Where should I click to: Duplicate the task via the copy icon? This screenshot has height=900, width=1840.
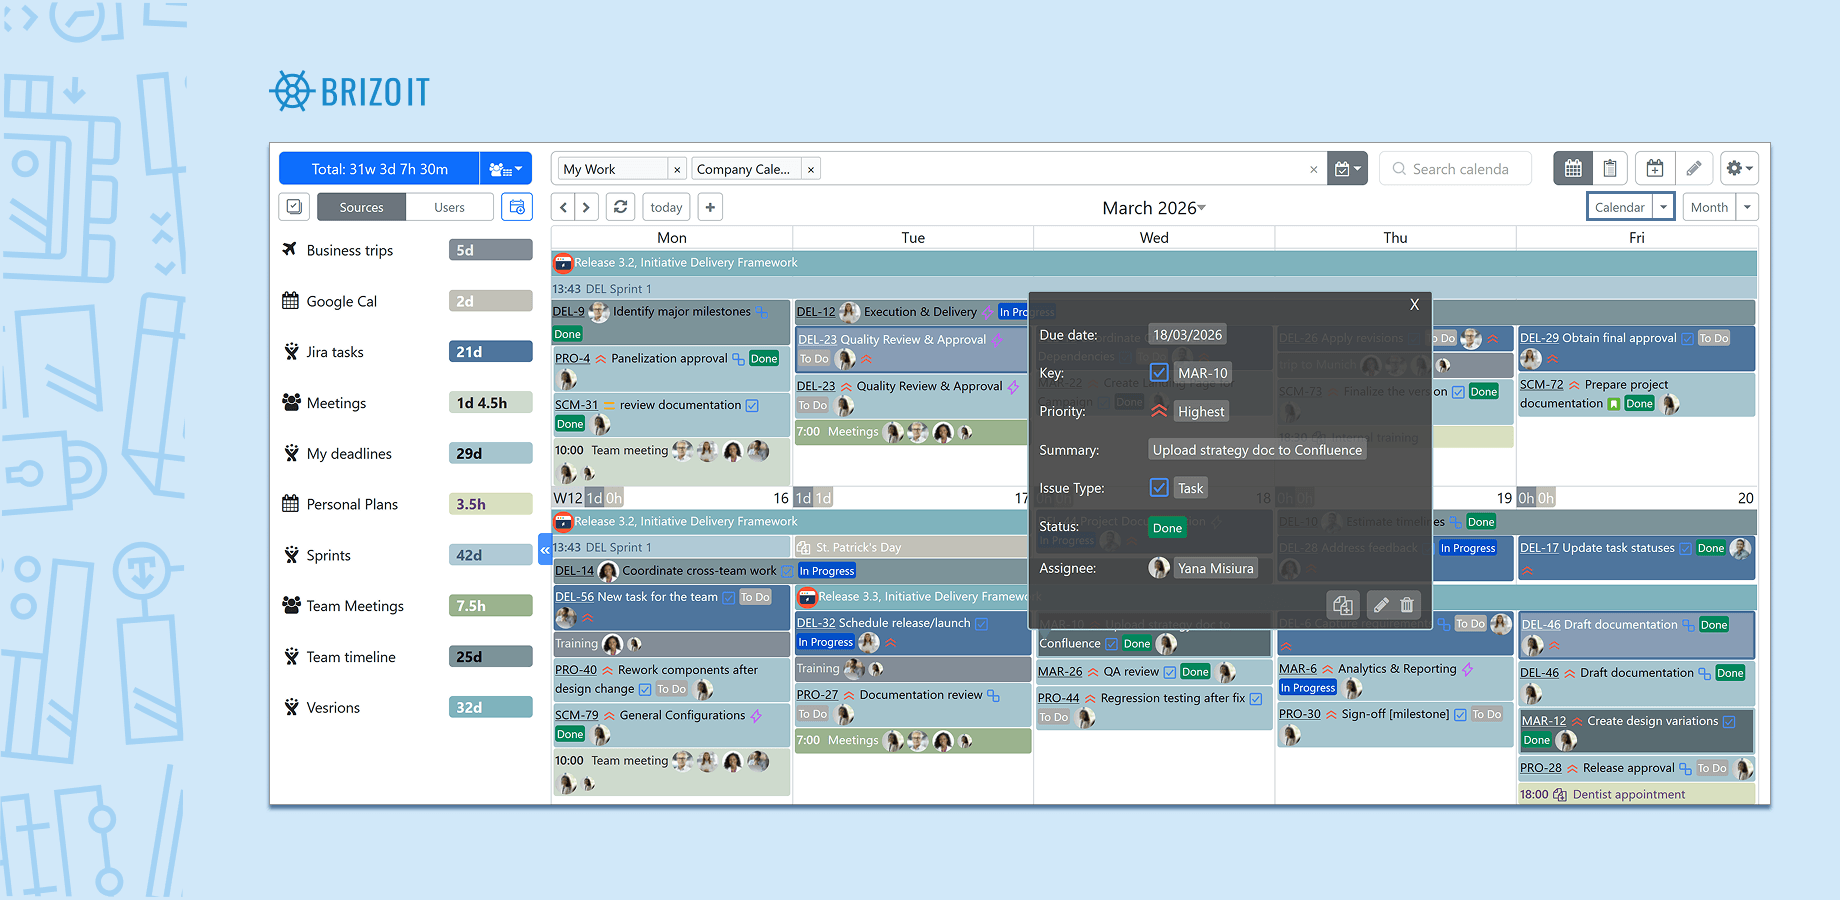pyautogui.click(x=1343, y=605)
